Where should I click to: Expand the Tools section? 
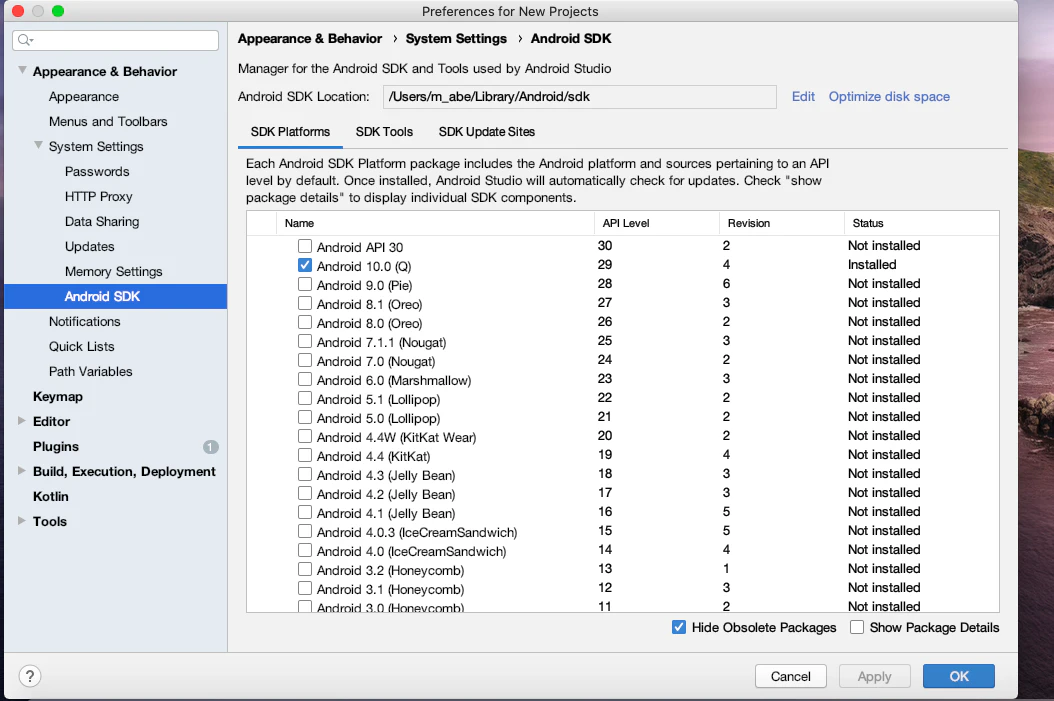pyautogui.click(x=22, y=520)
